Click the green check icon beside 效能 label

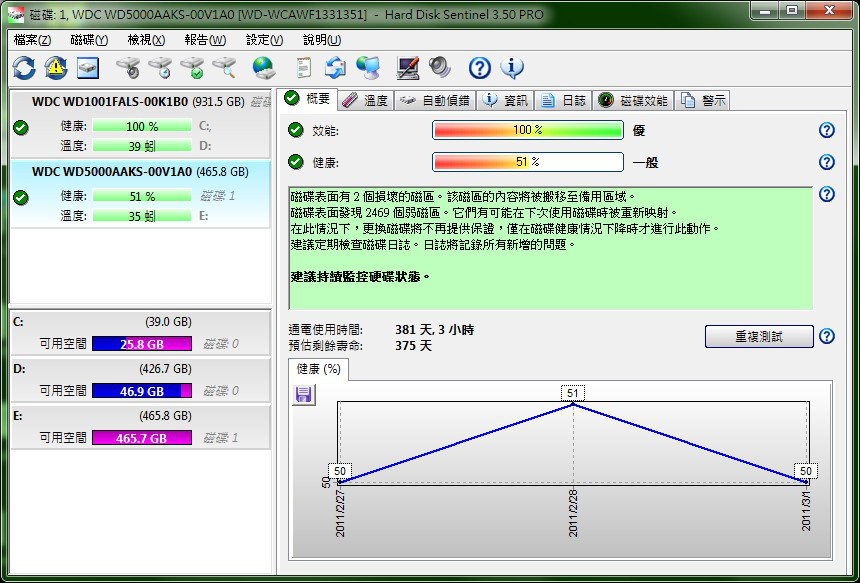pyautogui.click(x=296, y=130)
